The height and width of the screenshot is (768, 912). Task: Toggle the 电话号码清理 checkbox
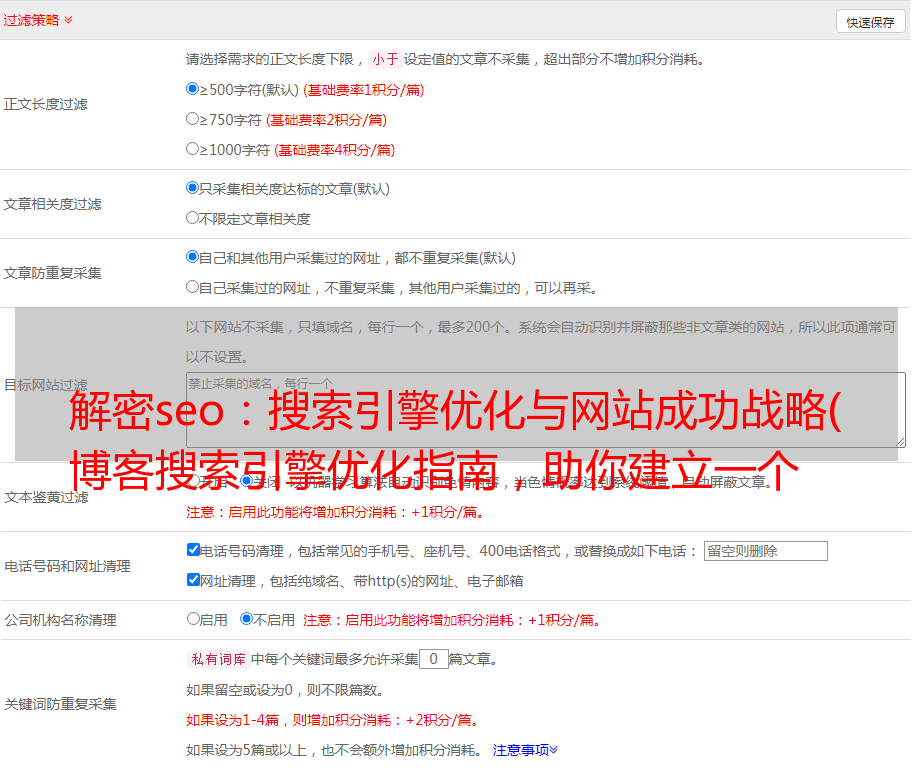coord(193,550)
